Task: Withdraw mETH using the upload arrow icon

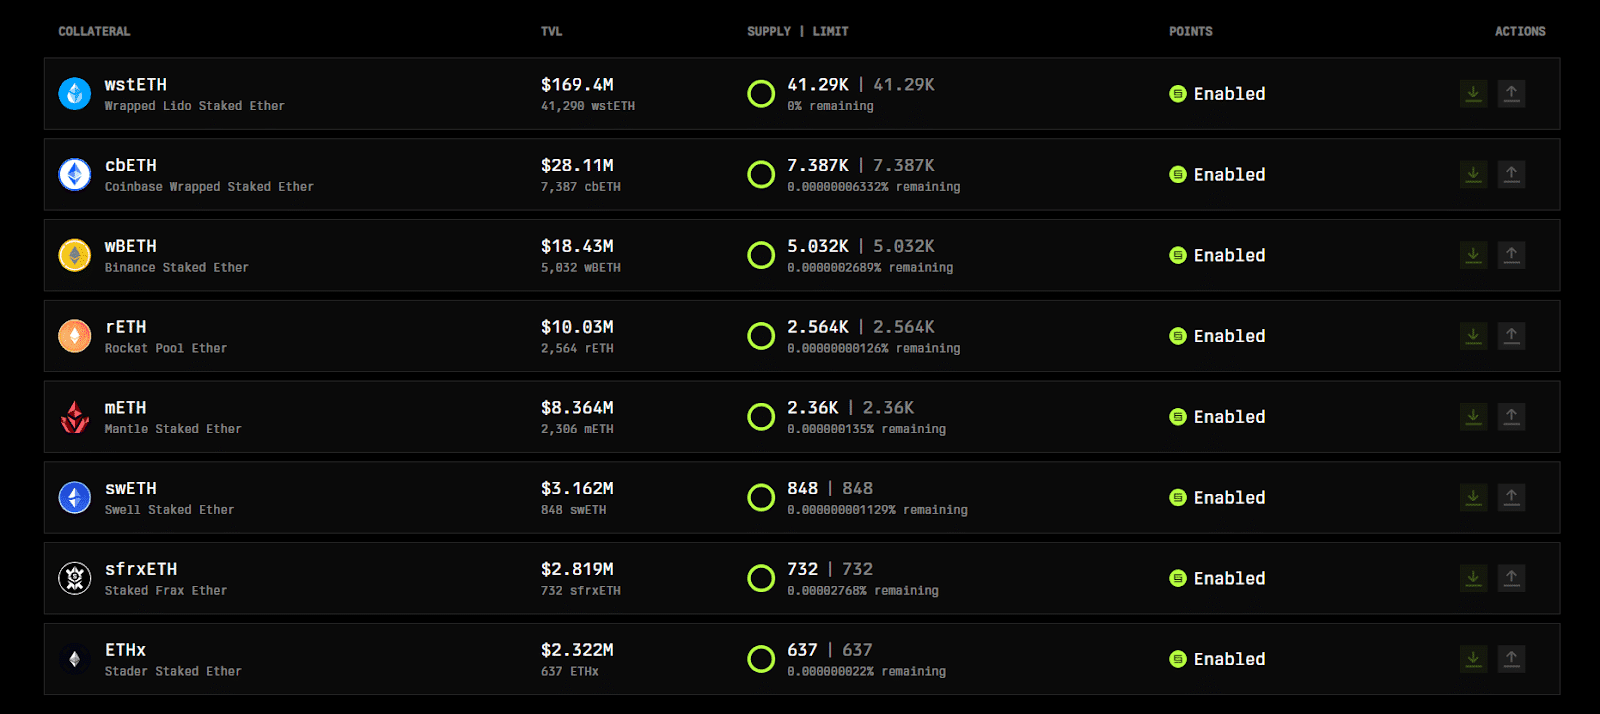Action: 1511,417
